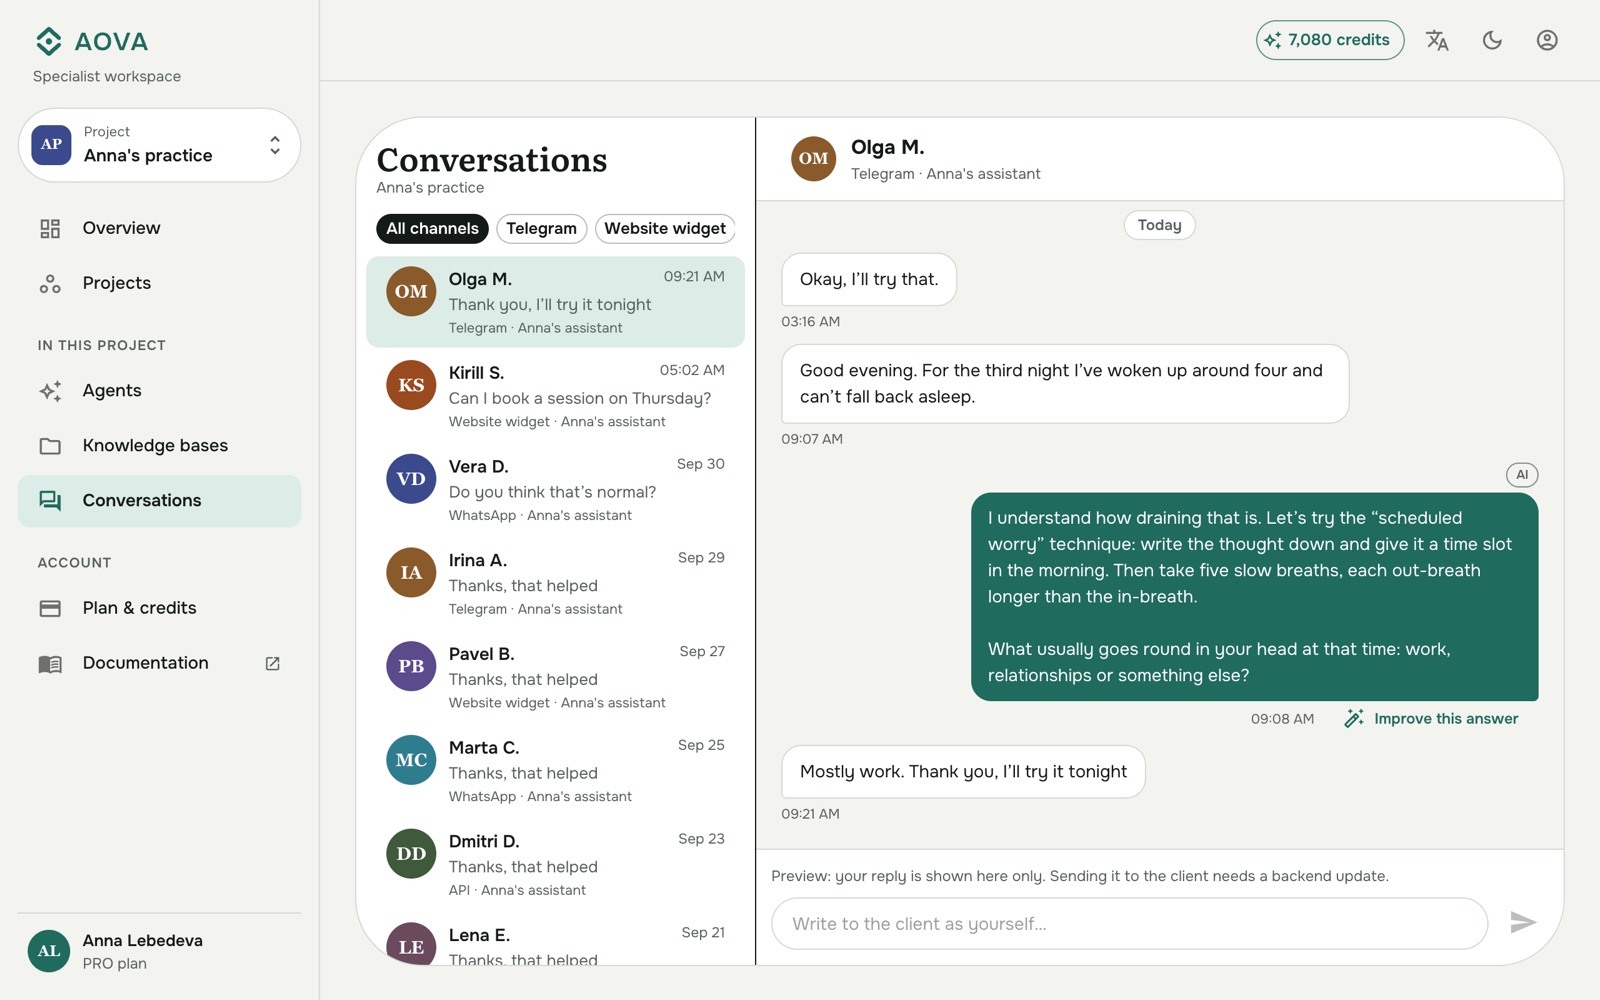Click the Agents sparkle icon
This screenshot has height=1000, width=1600.
click(x=50, y=391)
